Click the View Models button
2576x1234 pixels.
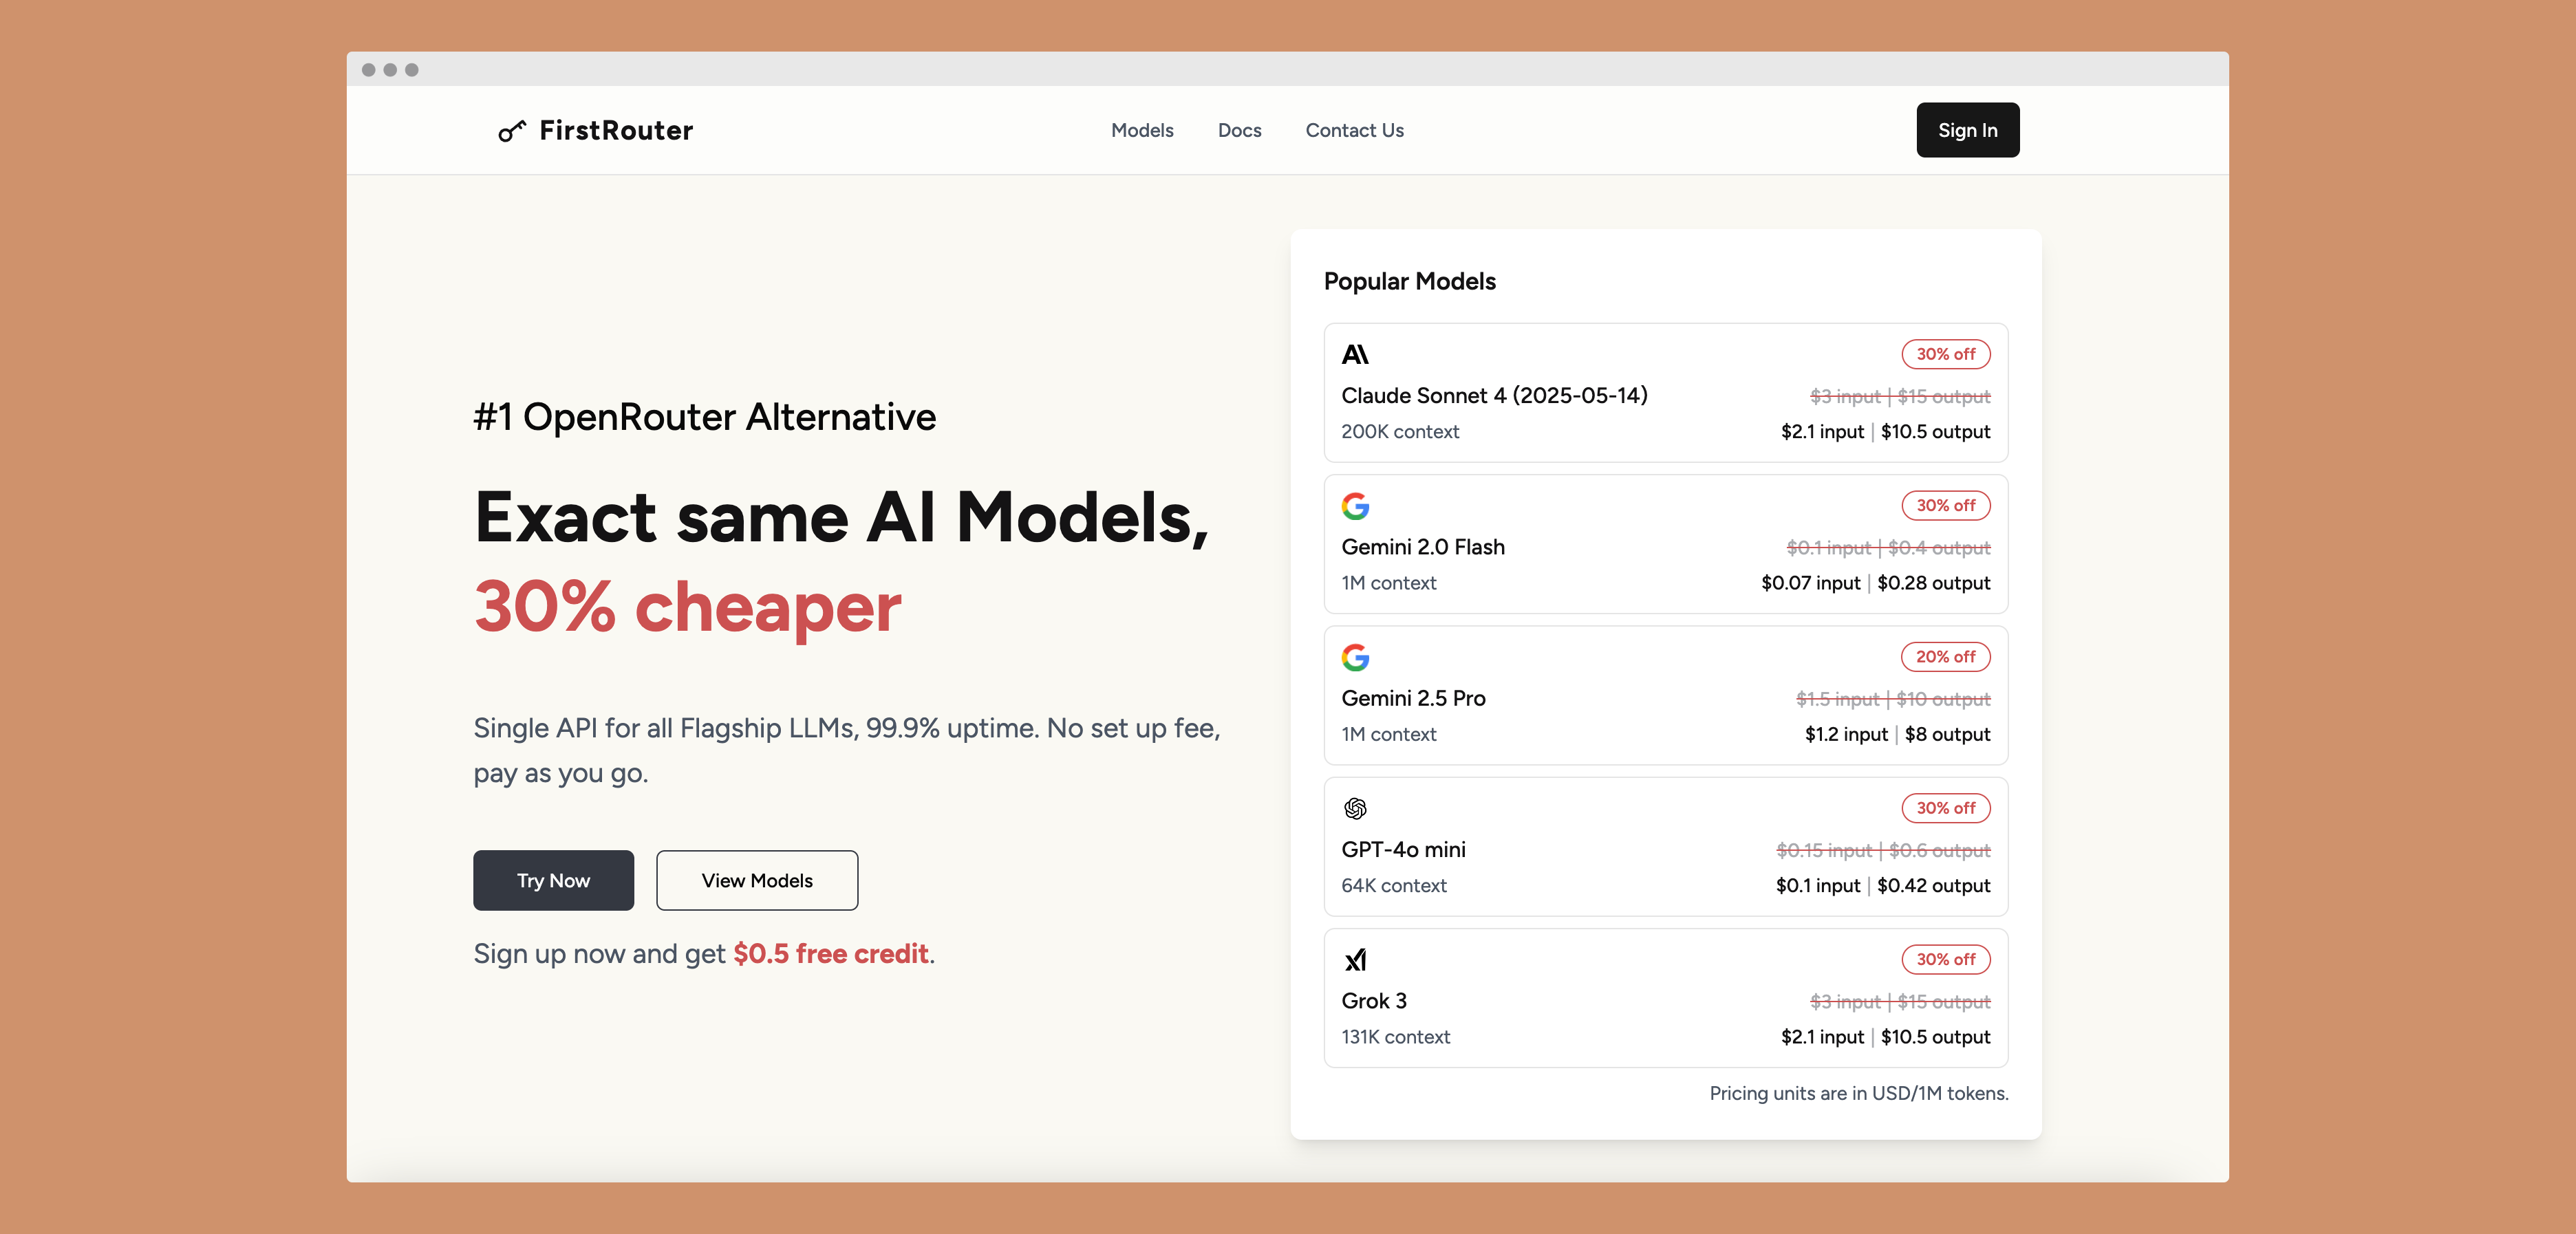[x=757, y=880]
